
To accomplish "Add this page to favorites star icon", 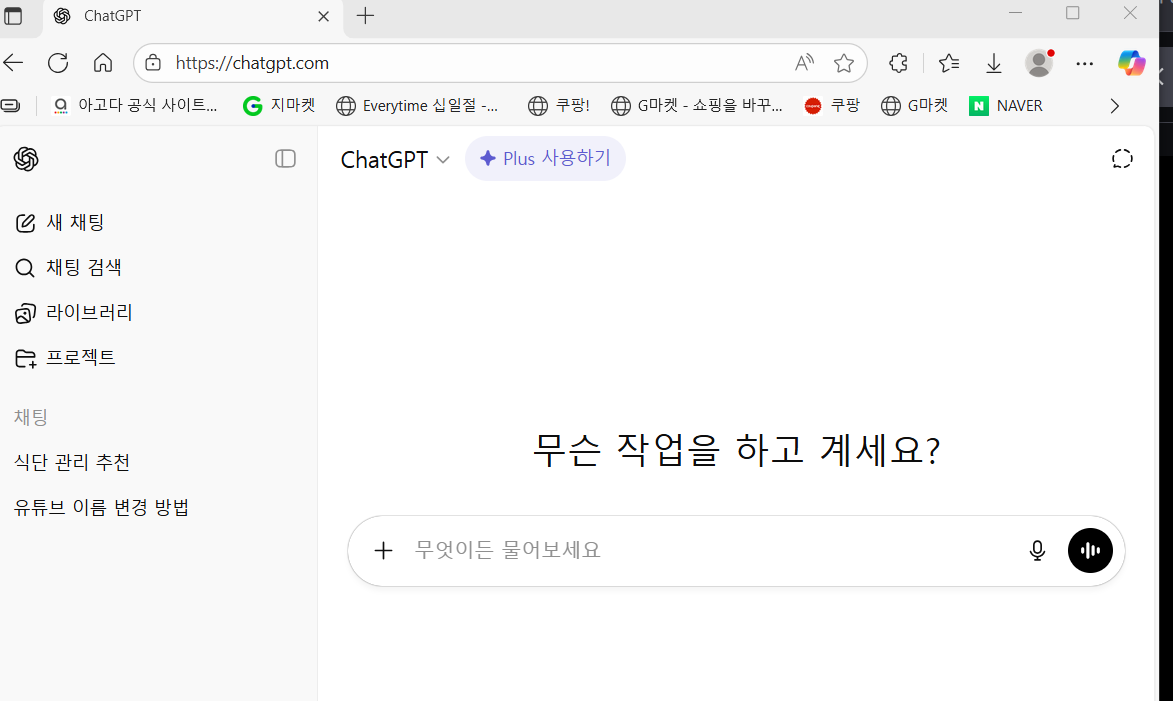I will pyautogui.click(x=844, y=63).
